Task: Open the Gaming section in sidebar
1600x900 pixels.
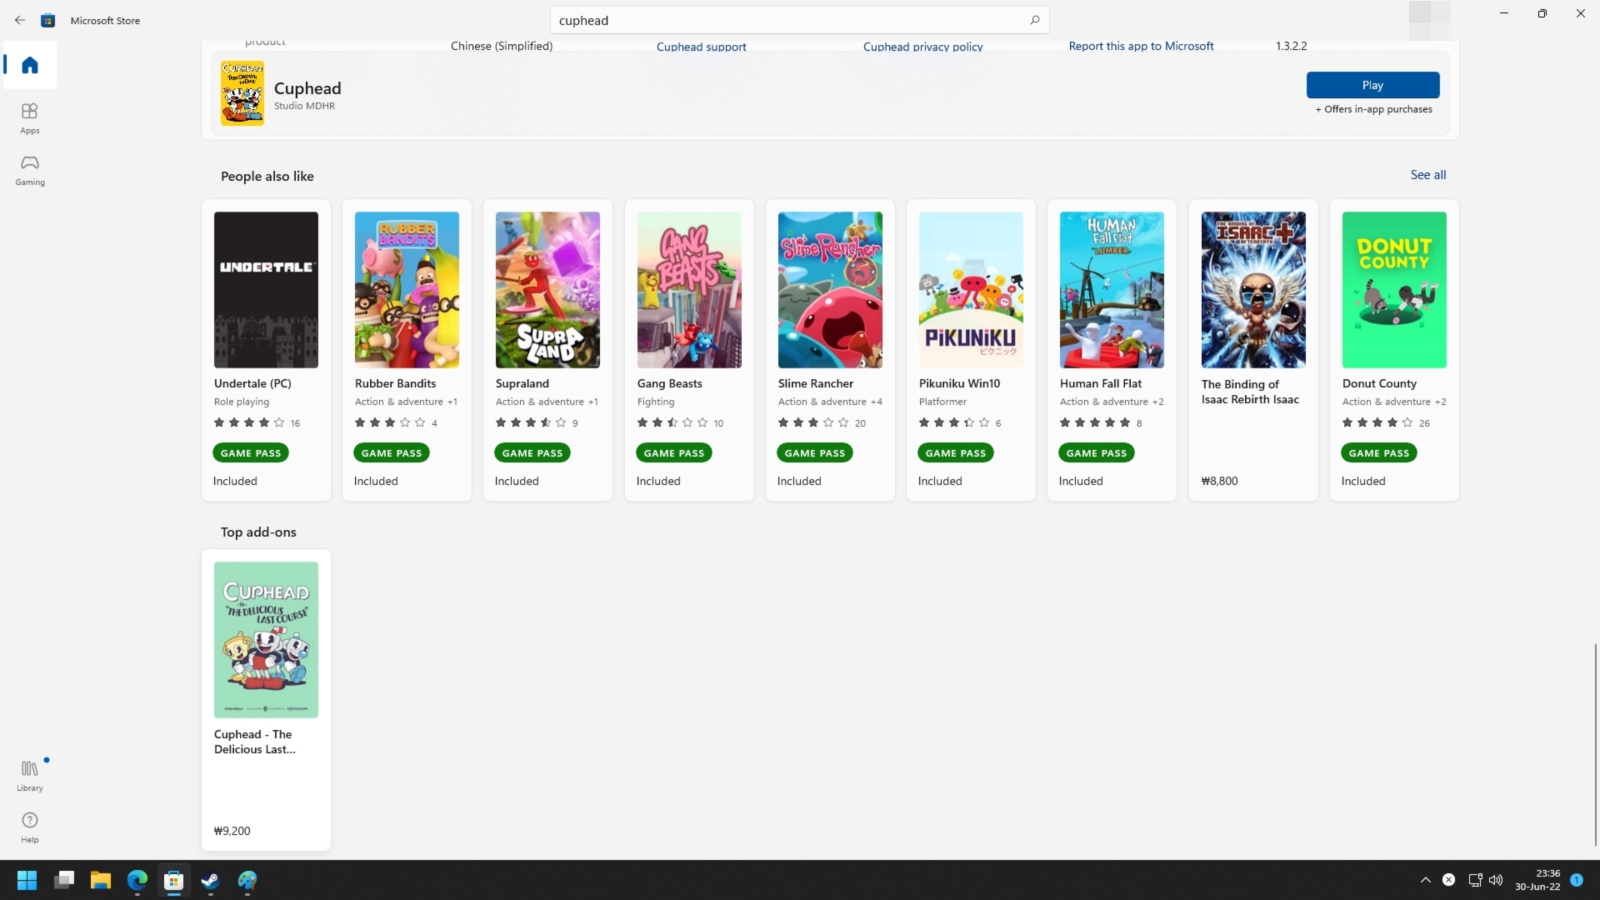Action: [30, 170]
